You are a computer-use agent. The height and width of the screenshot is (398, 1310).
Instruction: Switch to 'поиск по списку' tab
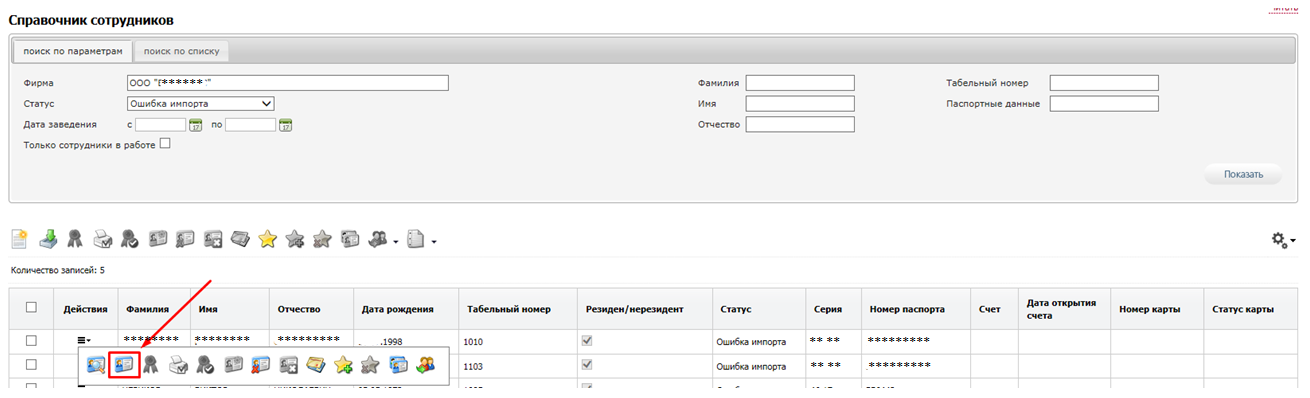click(x=181, y=51)
